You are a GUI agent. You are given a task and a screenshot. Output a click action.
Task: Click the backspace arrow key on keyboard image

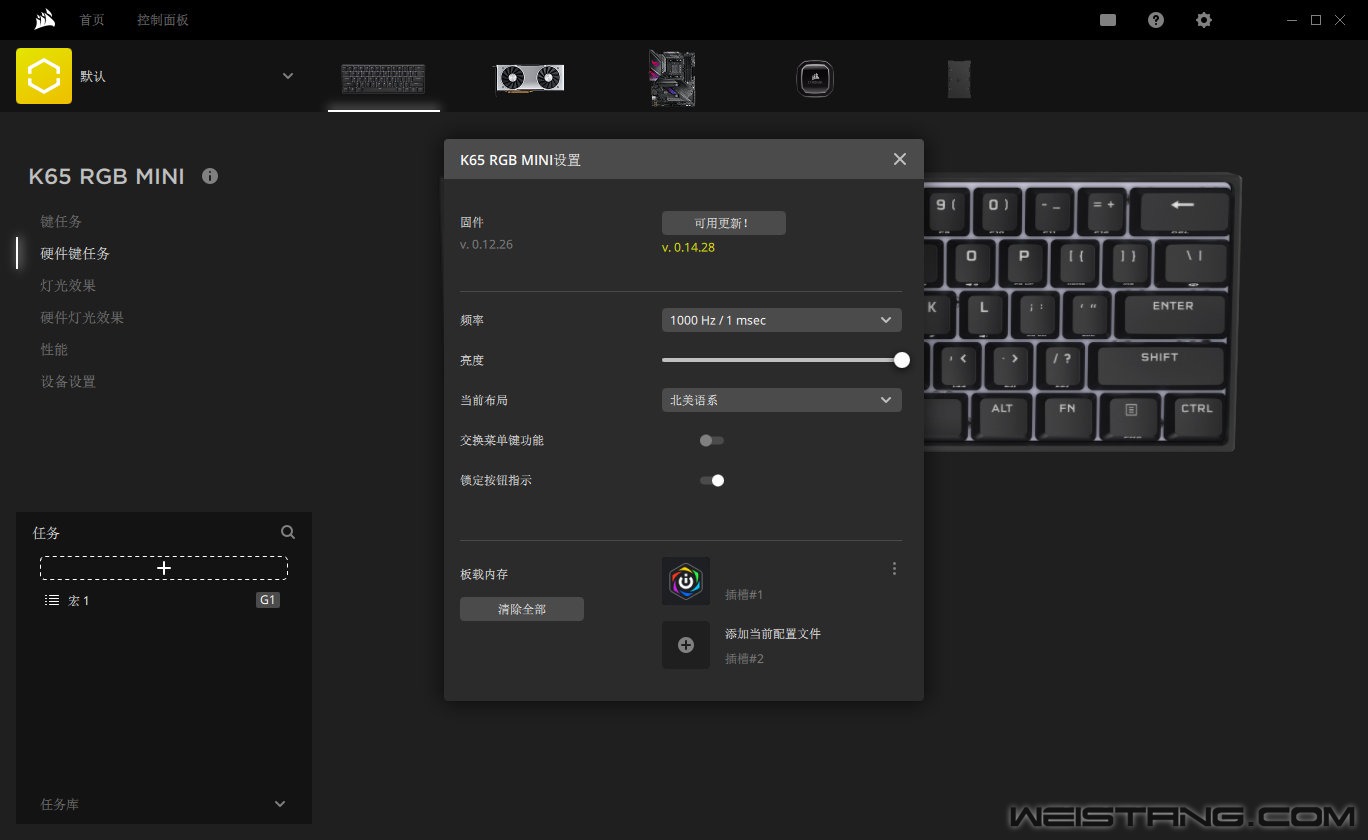(x=1184, y=211)
